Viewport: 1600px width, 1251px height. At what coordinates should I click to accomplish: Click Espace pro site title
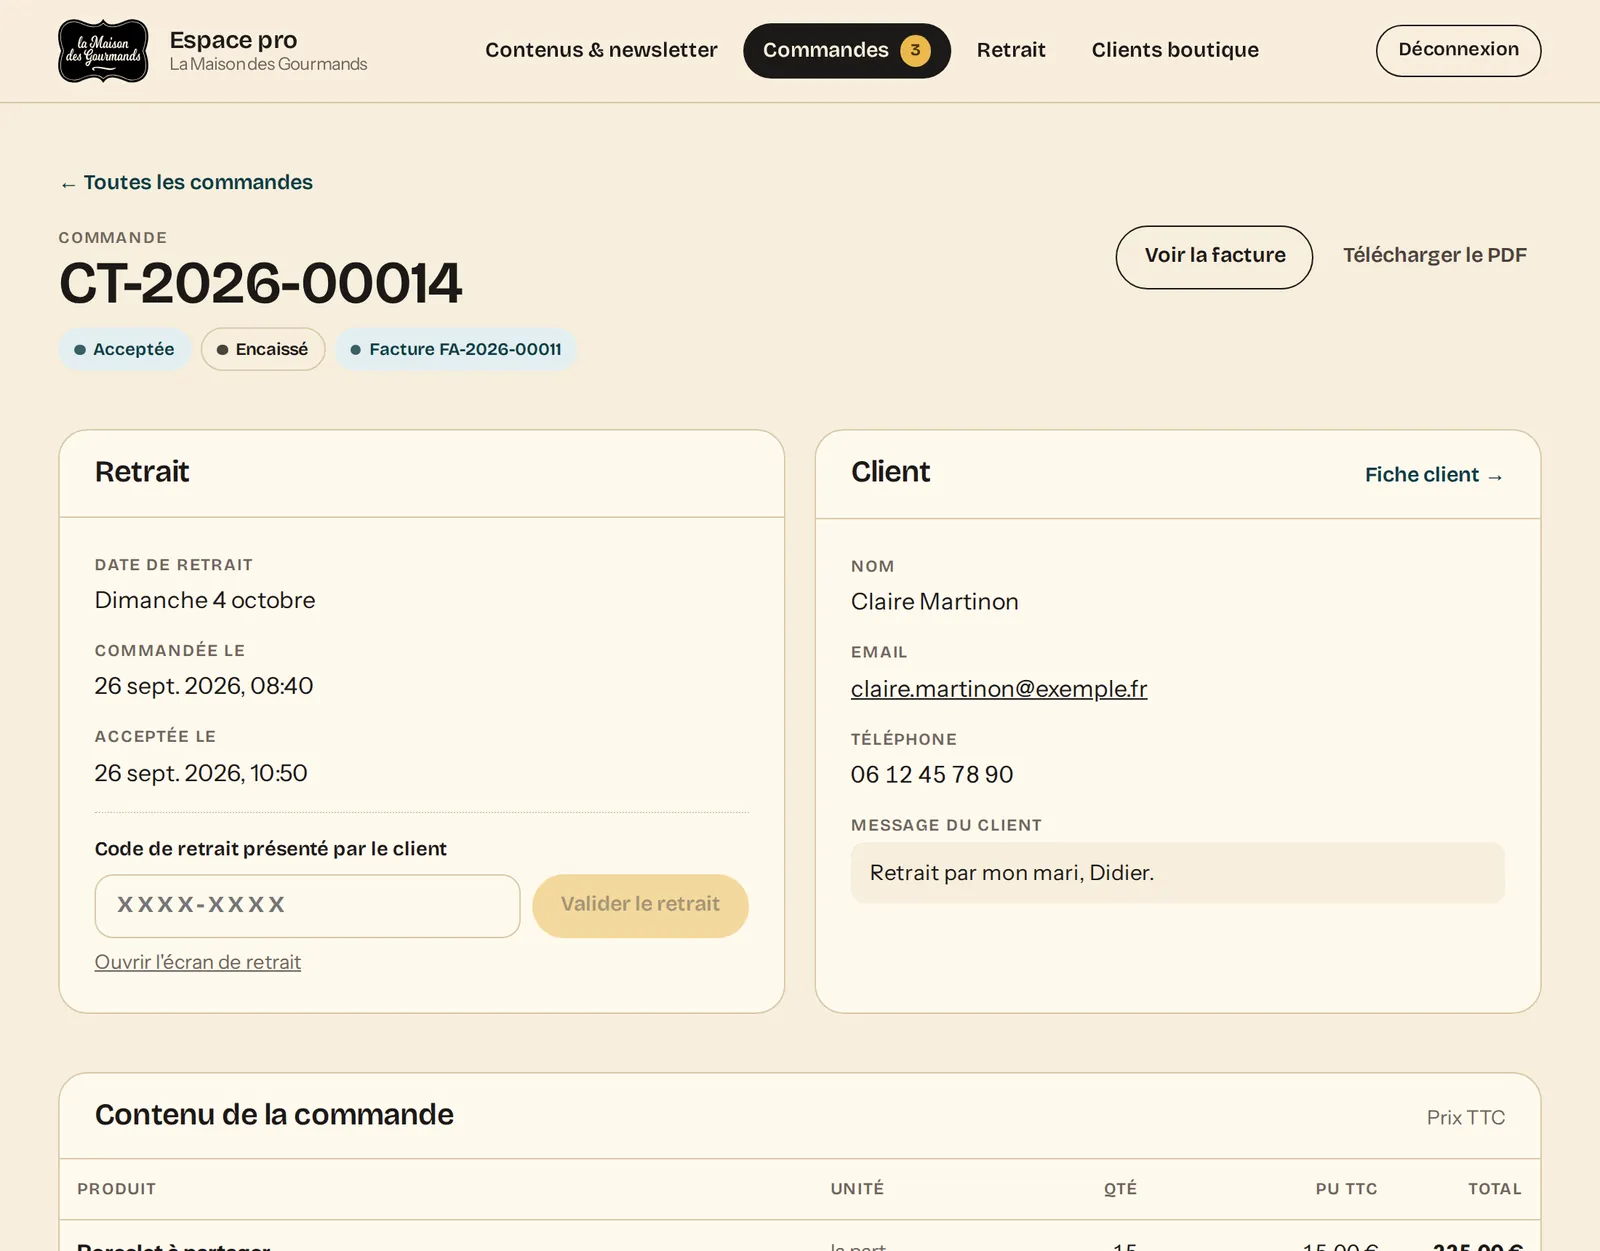tap(233, 40)
